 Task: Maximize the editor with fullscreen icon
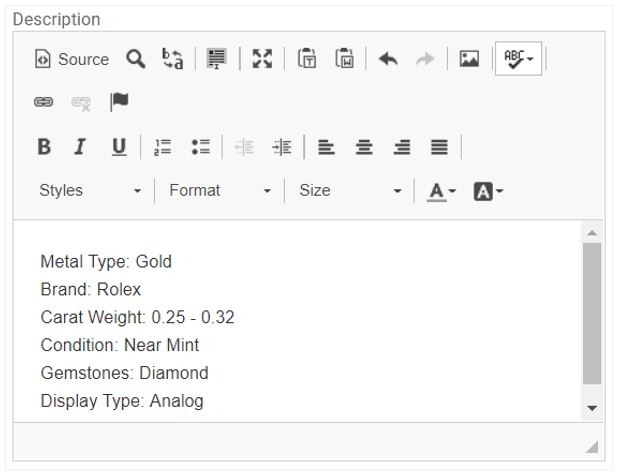[x=262, y=59]
